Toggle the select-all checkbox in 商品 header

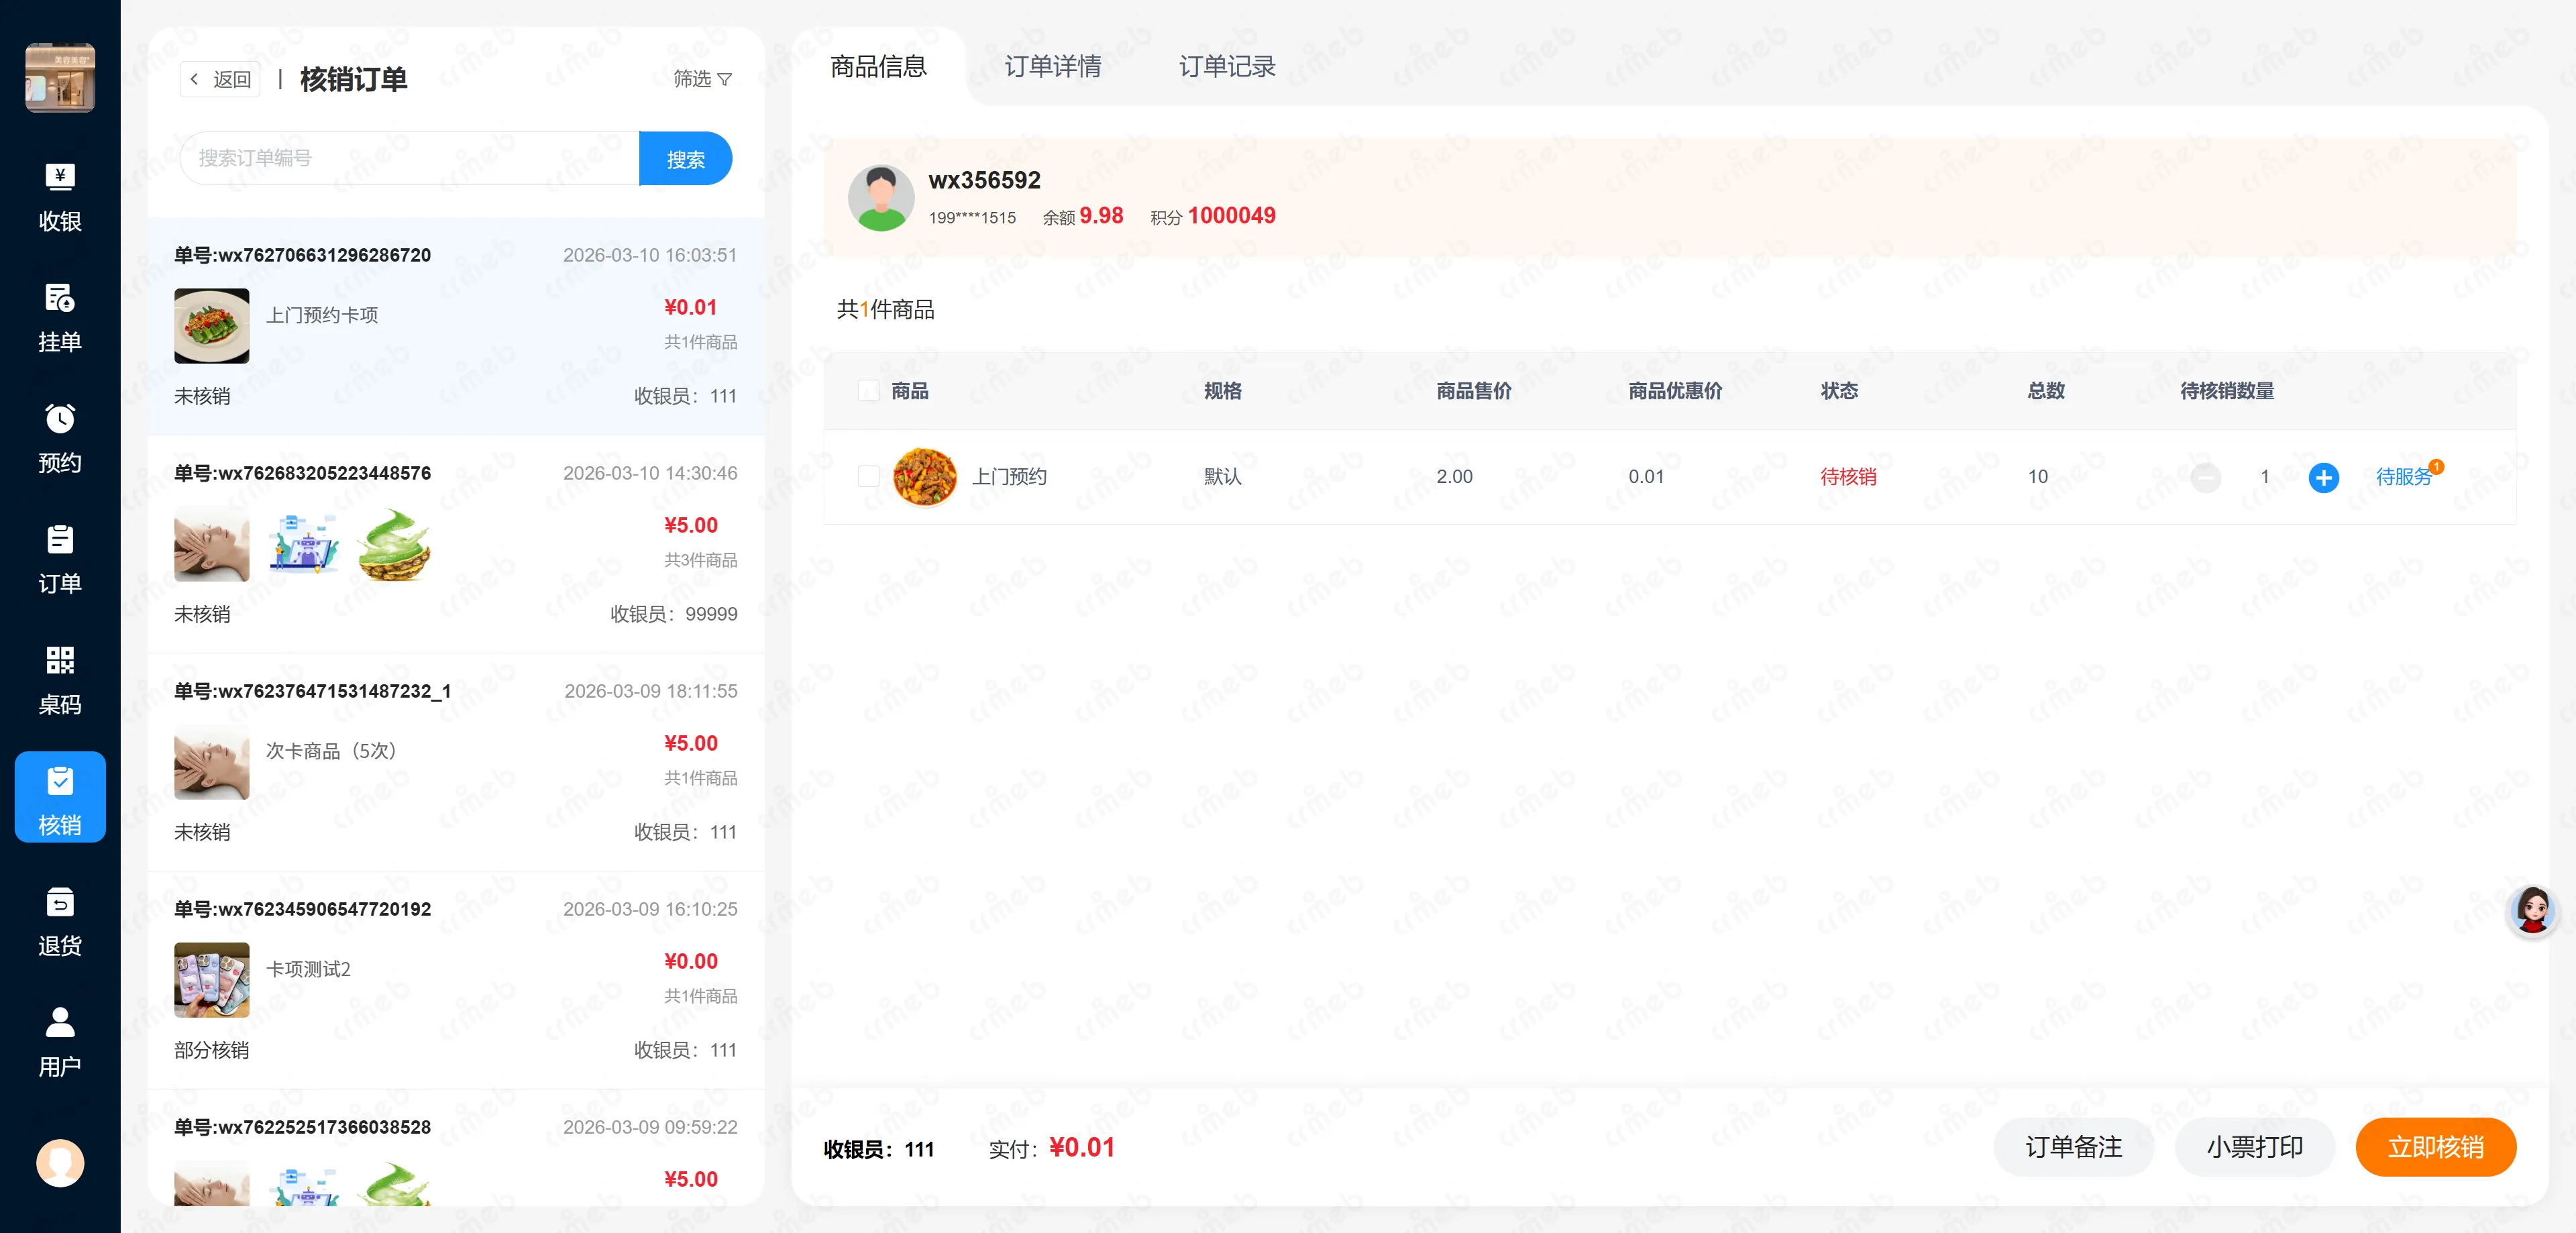coord(868,390)
